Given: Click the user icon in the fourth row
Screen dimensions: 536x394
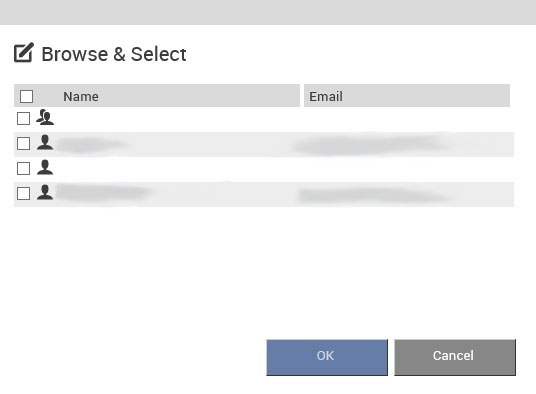Looking at the screenshot, I should pos(45,192).
